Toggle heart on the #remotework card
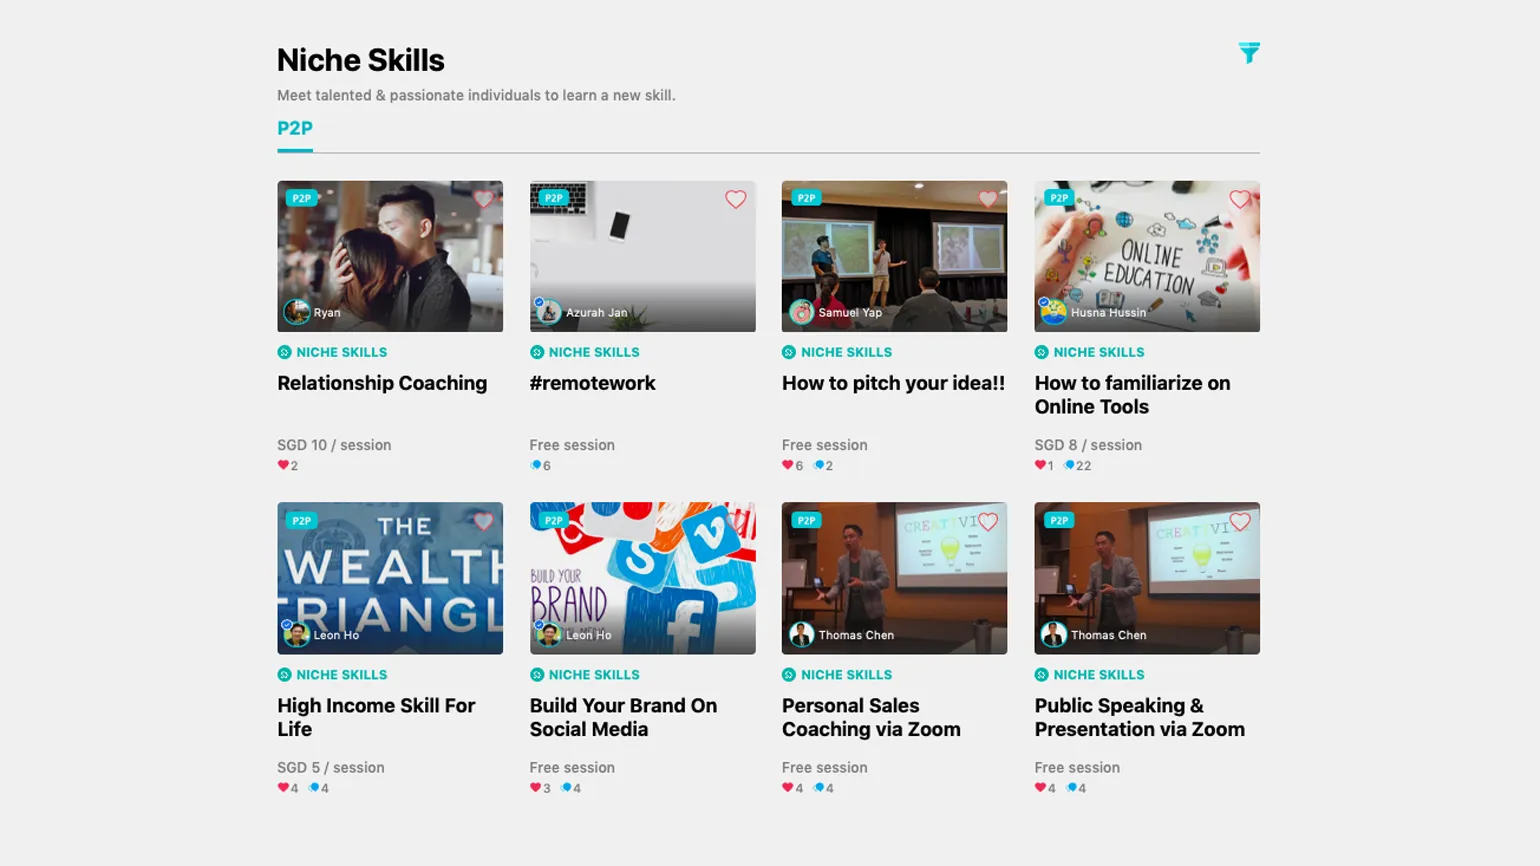 [x=735, y=199]
